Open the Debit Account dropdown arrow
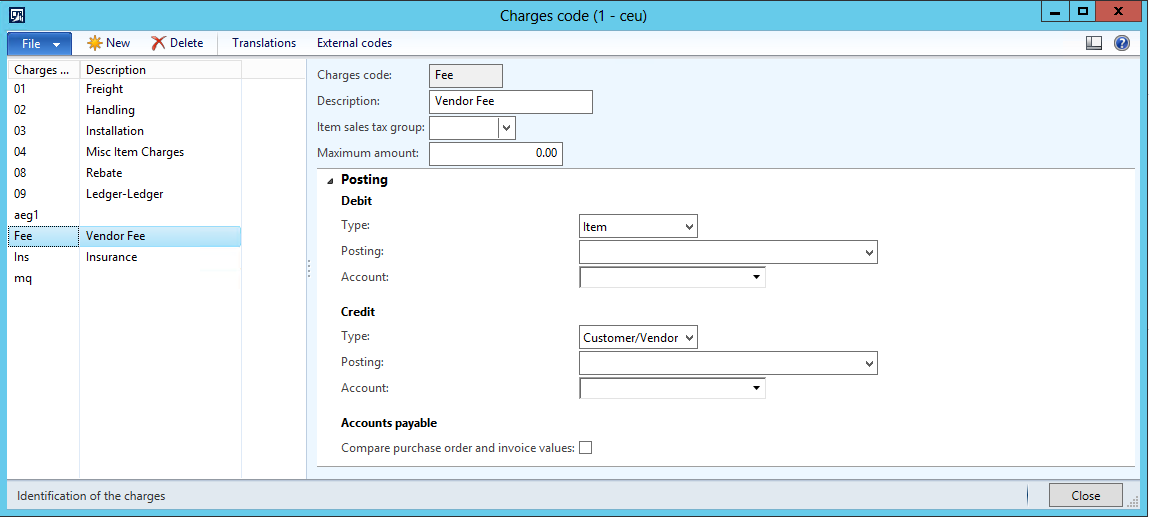Image resolution: width=1149 pixels, height=517 pixels. (x=756, y=277)
